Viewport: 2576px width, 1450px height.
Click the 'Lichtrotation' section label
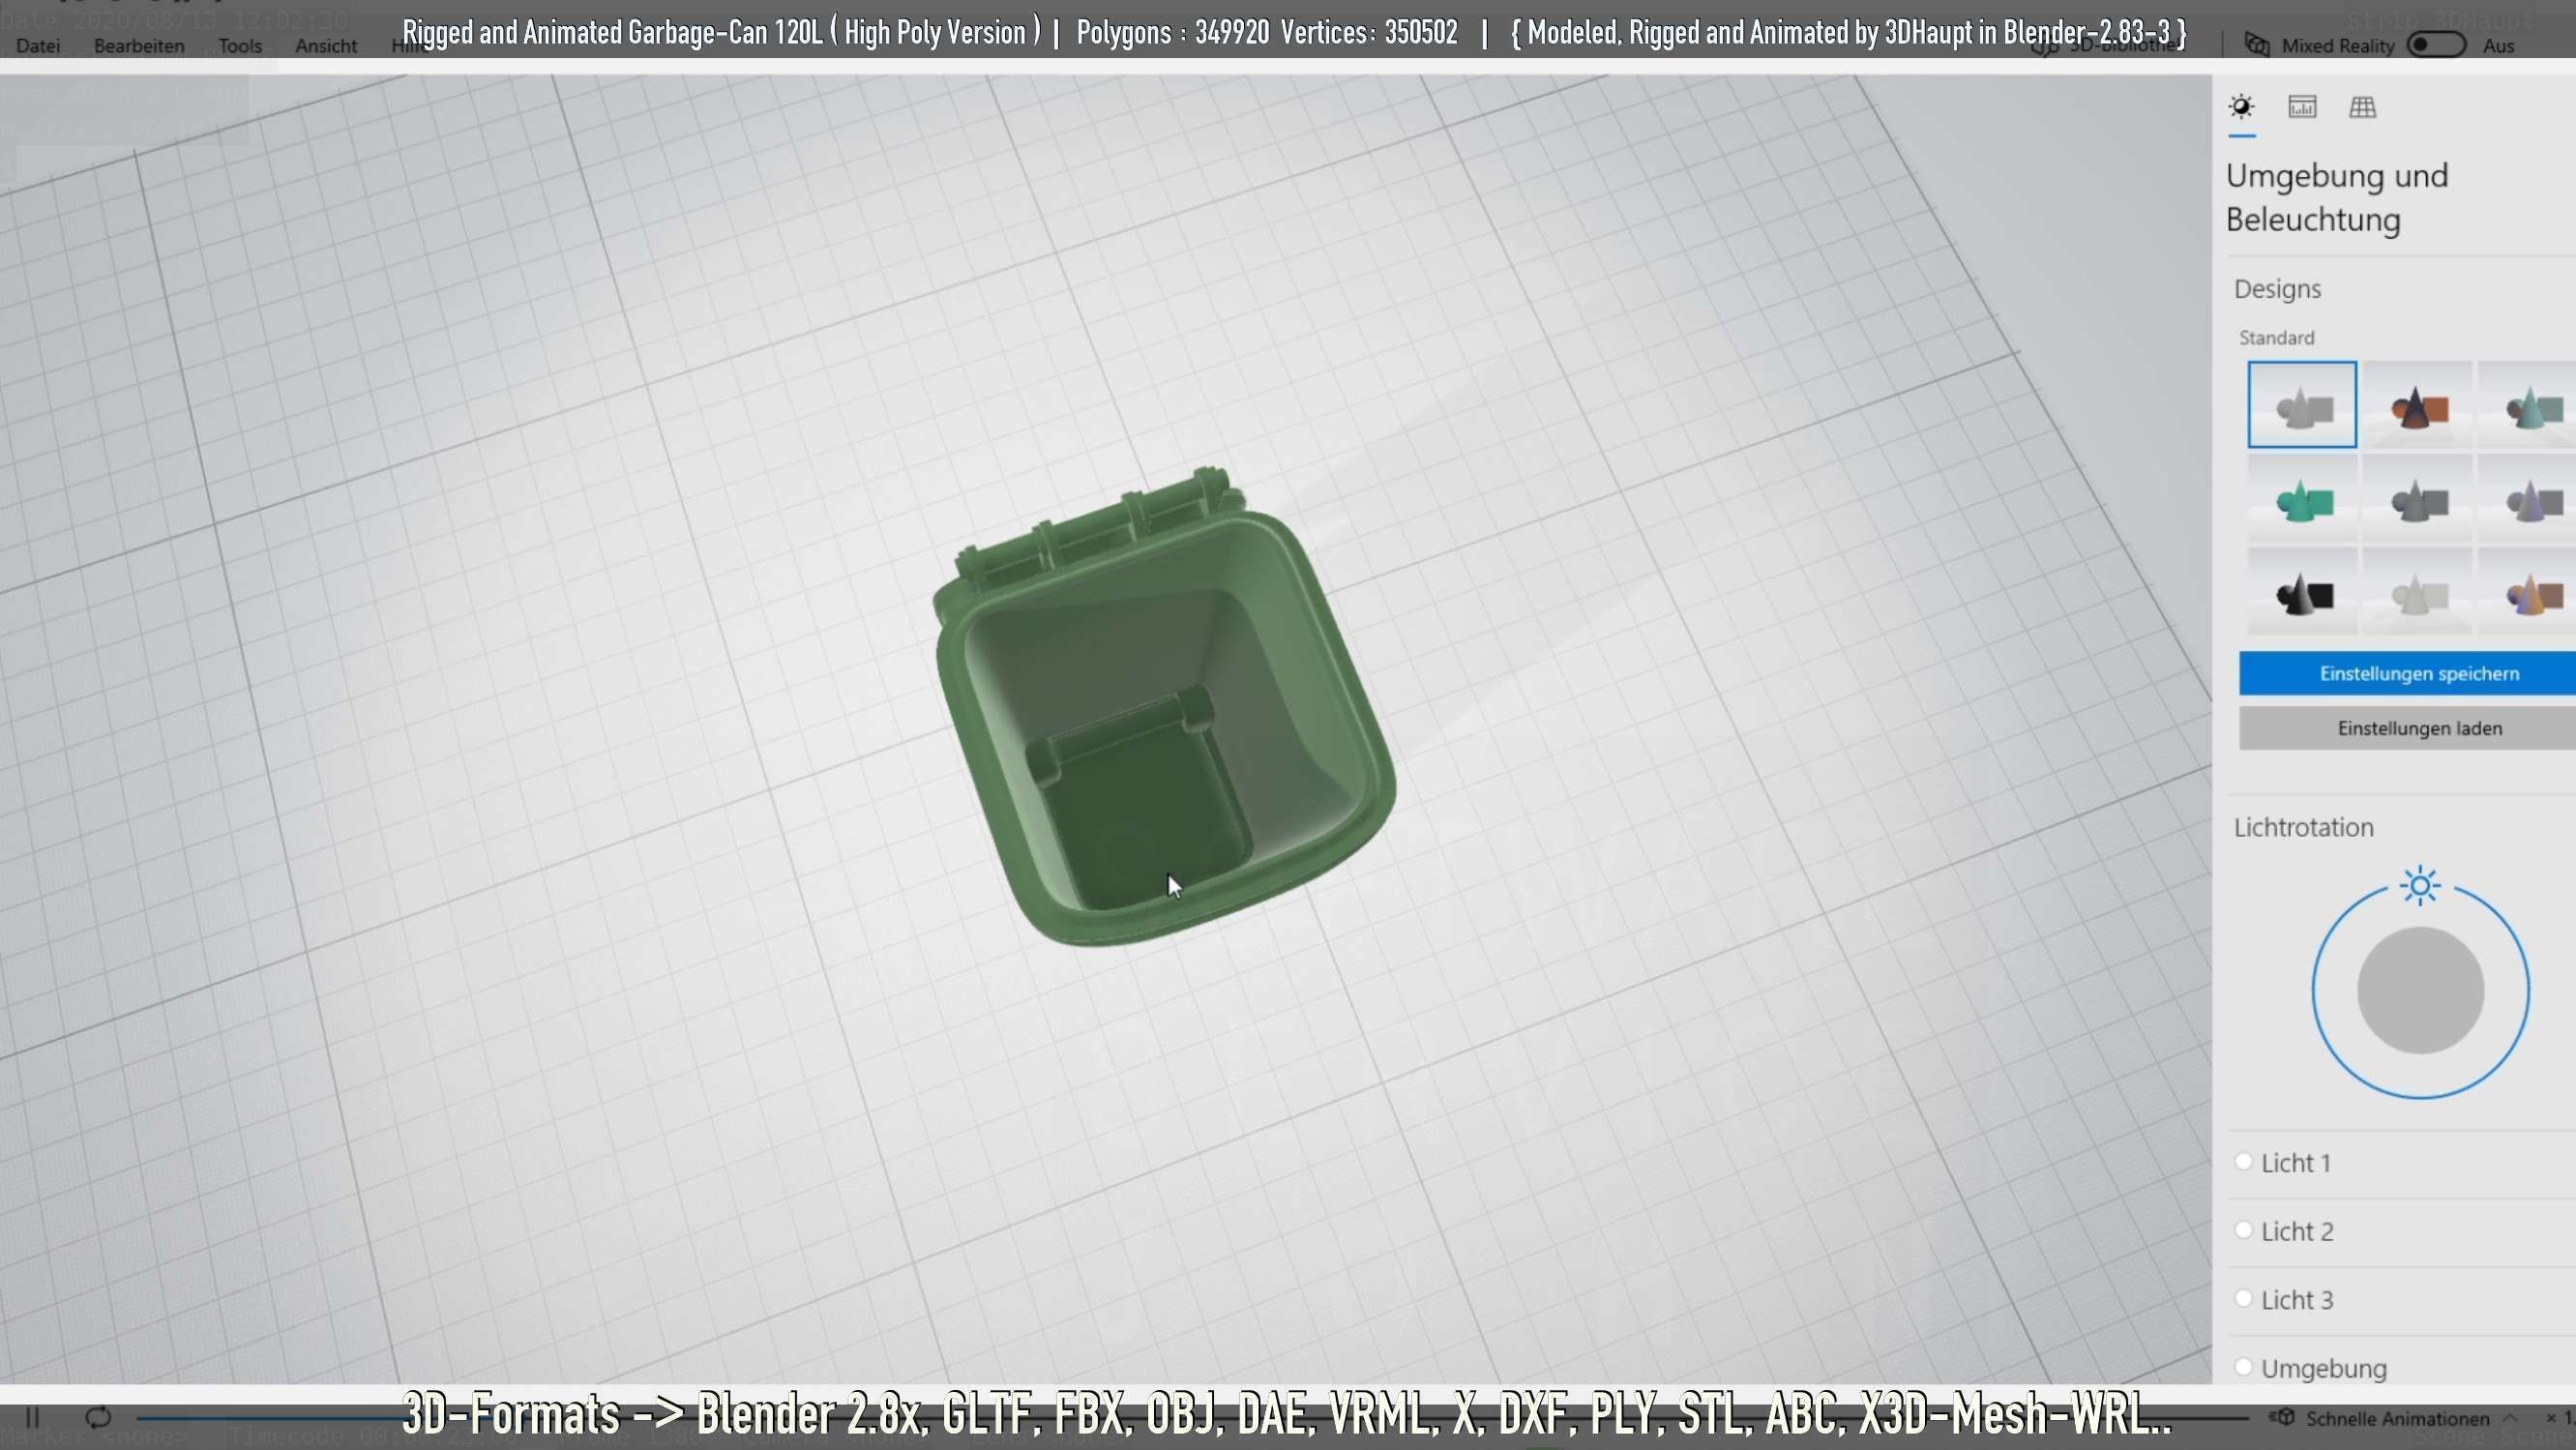coord(2303,827)
